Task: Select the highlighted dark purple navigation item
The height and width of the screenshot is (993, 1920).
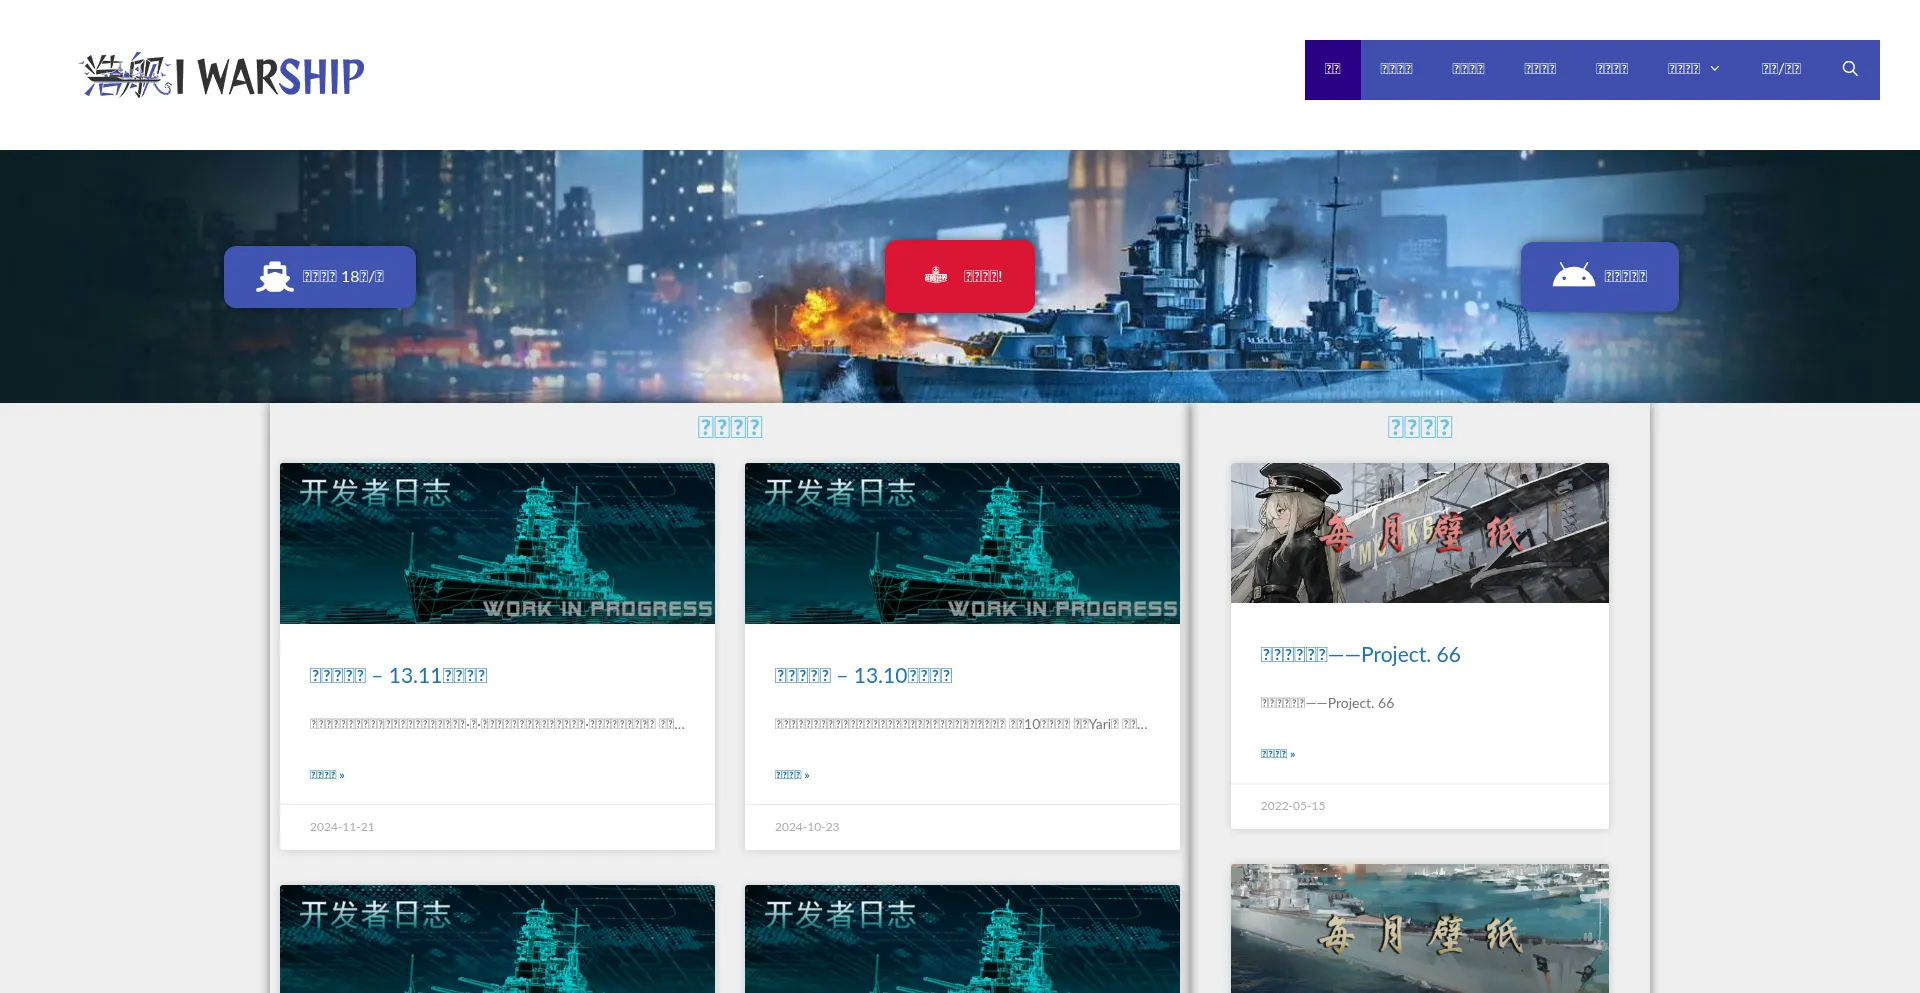Action: [x=1332, y=69]
